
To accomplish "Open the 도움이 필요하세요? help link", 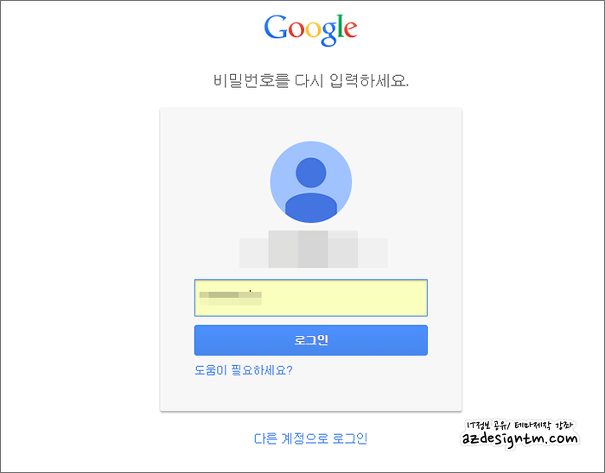I will pos(243,370).
